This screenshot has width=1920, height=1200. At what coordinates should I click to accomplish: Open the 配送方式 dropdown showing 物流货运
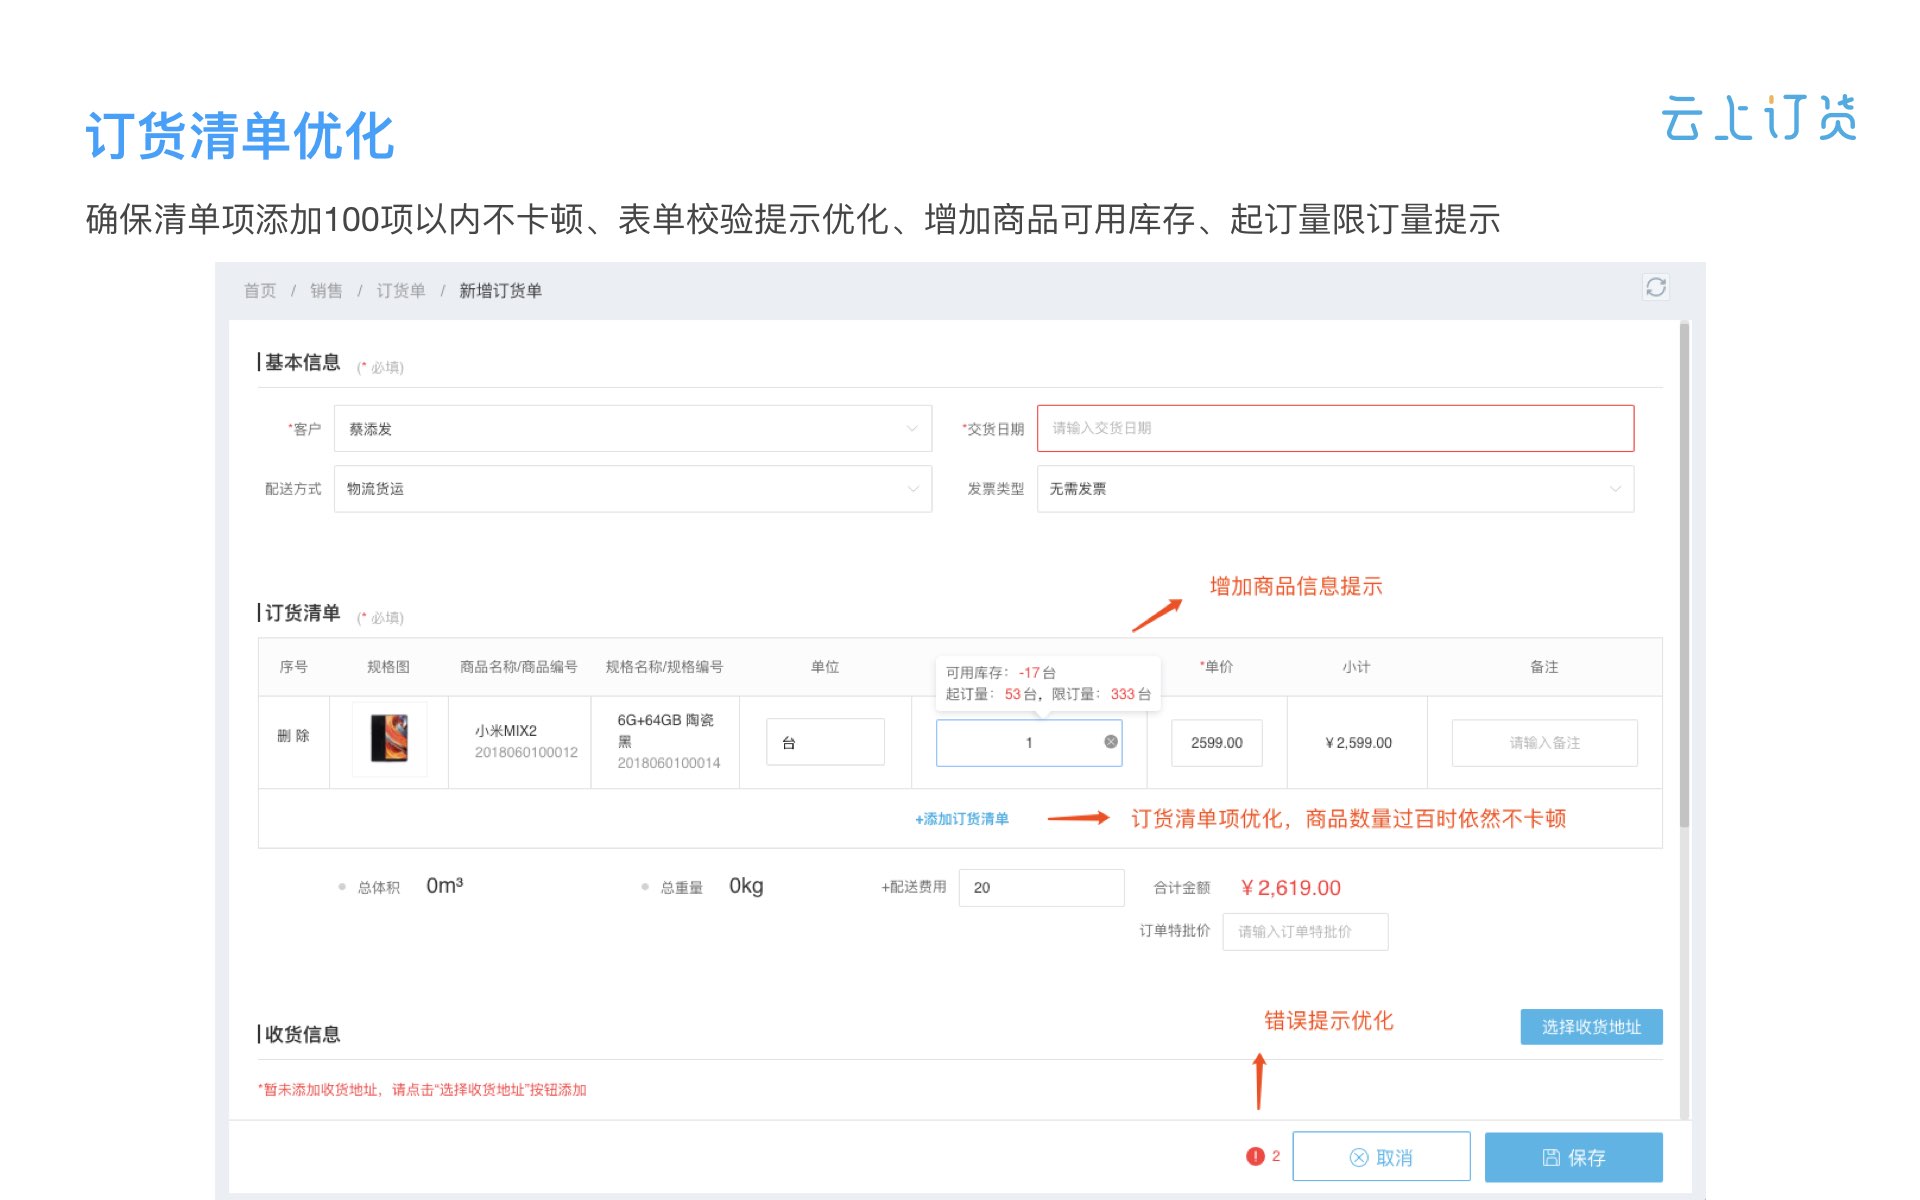tap(632, 489)
